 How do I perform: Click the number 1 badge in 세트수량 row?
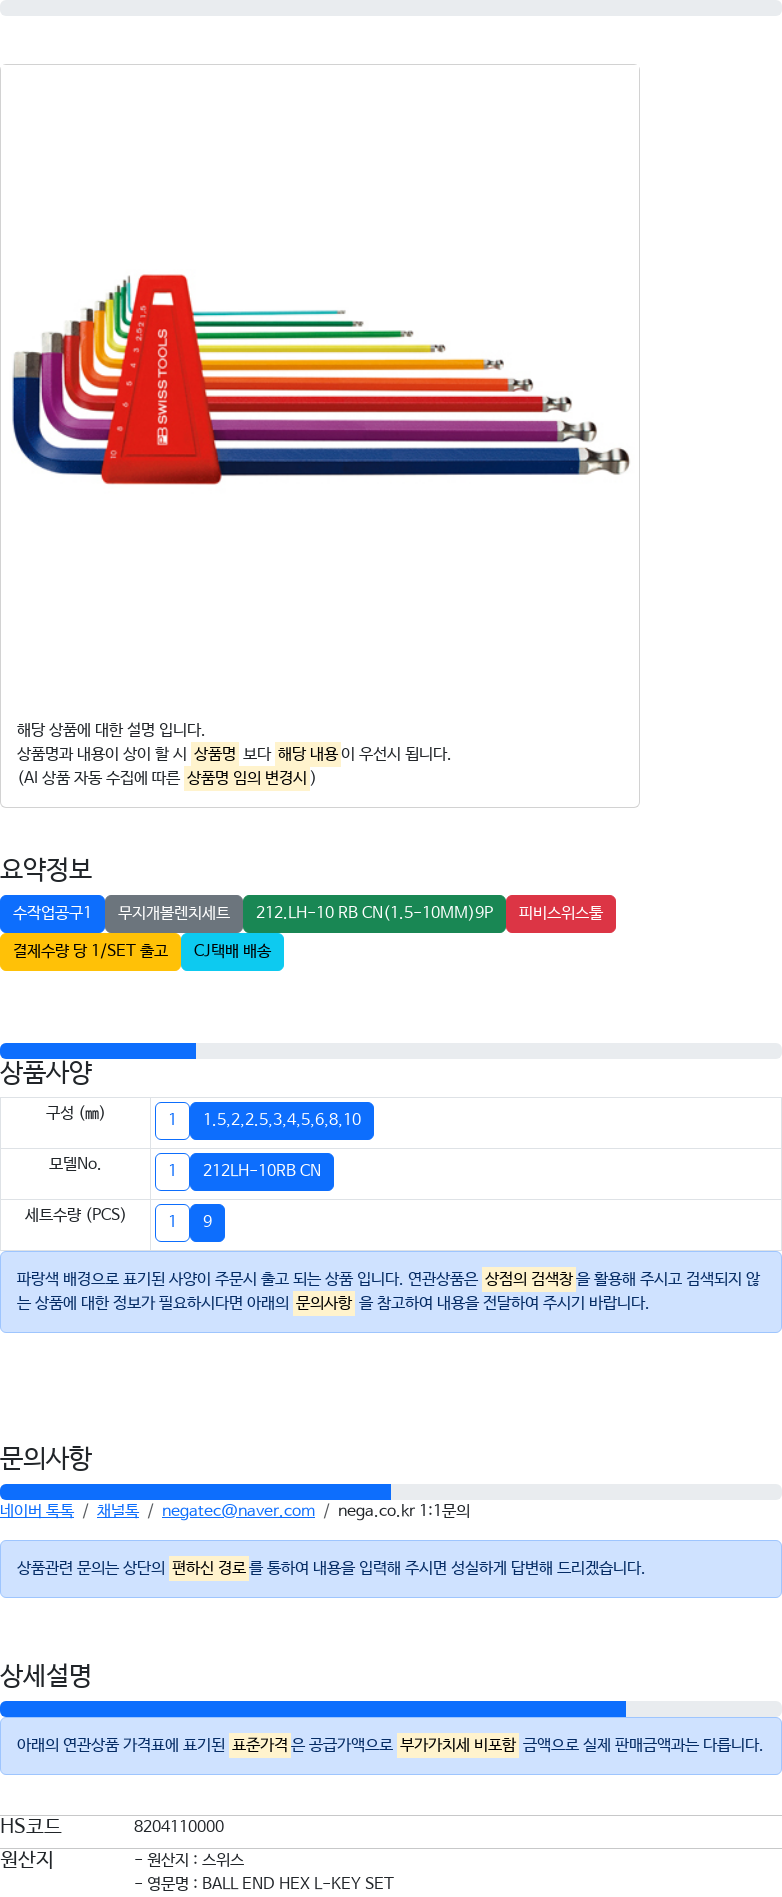tap(172, 1222)
